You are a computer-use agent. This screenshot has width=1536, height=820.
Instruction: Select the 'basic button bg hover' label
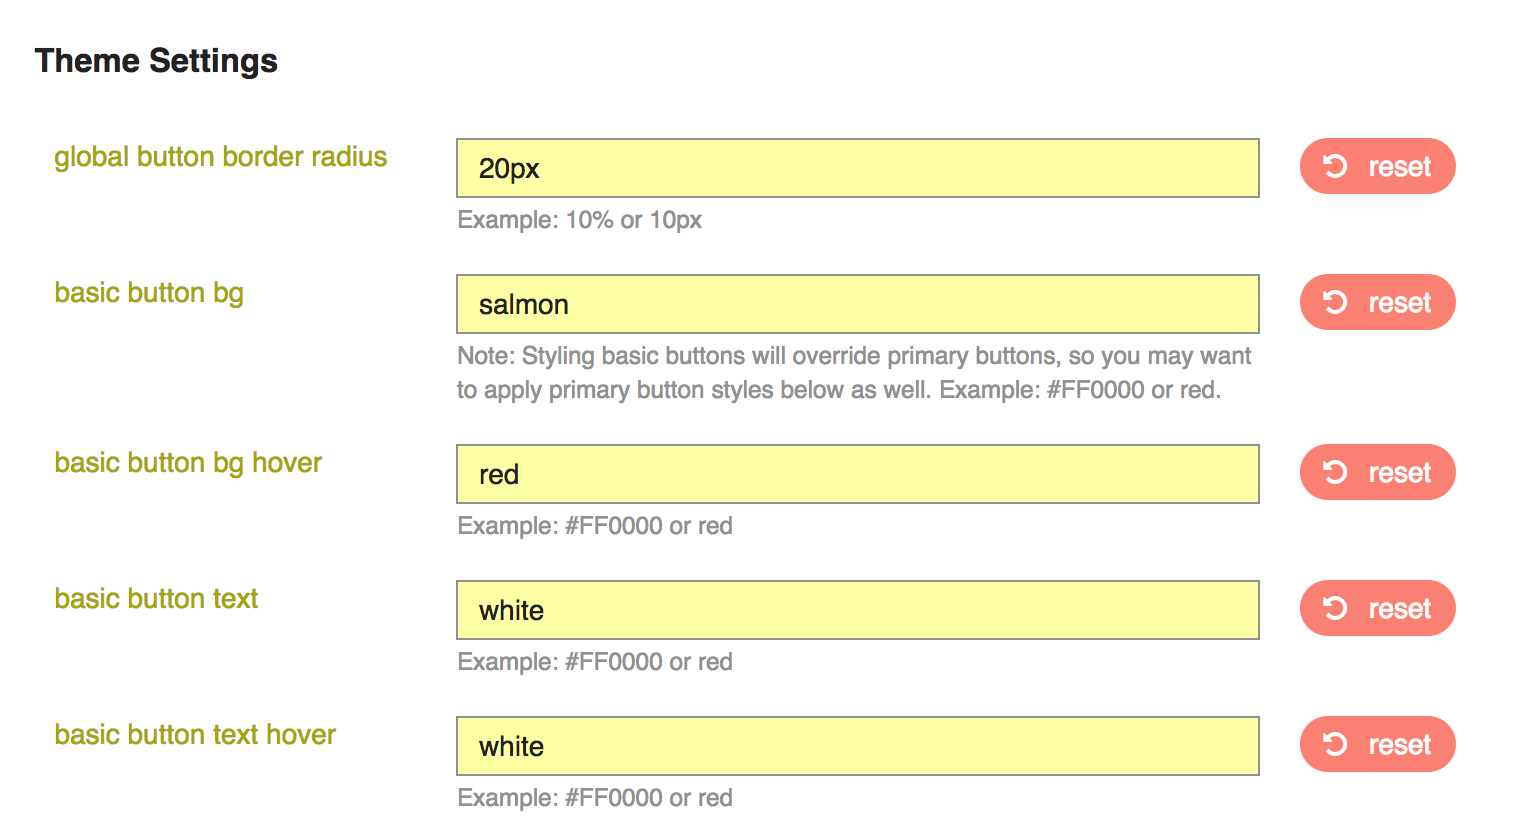(x=188, y=463)
